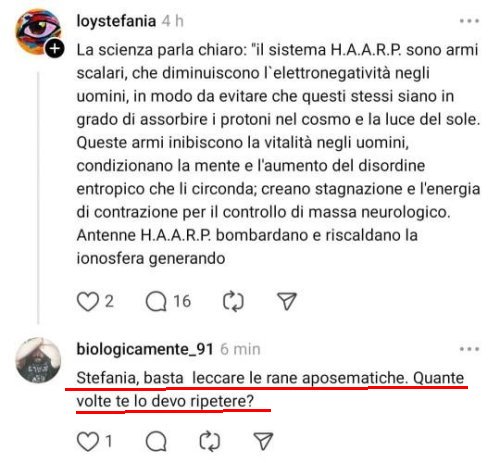
Task: Reply to biologicamente_91's comment
Action: (x=156, y=441)
